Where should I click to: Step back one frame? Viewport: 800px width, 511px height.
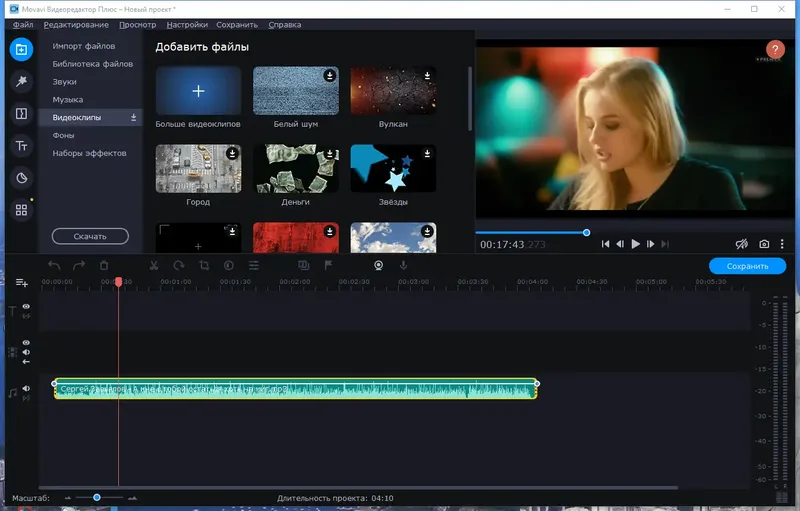(620, 244)
